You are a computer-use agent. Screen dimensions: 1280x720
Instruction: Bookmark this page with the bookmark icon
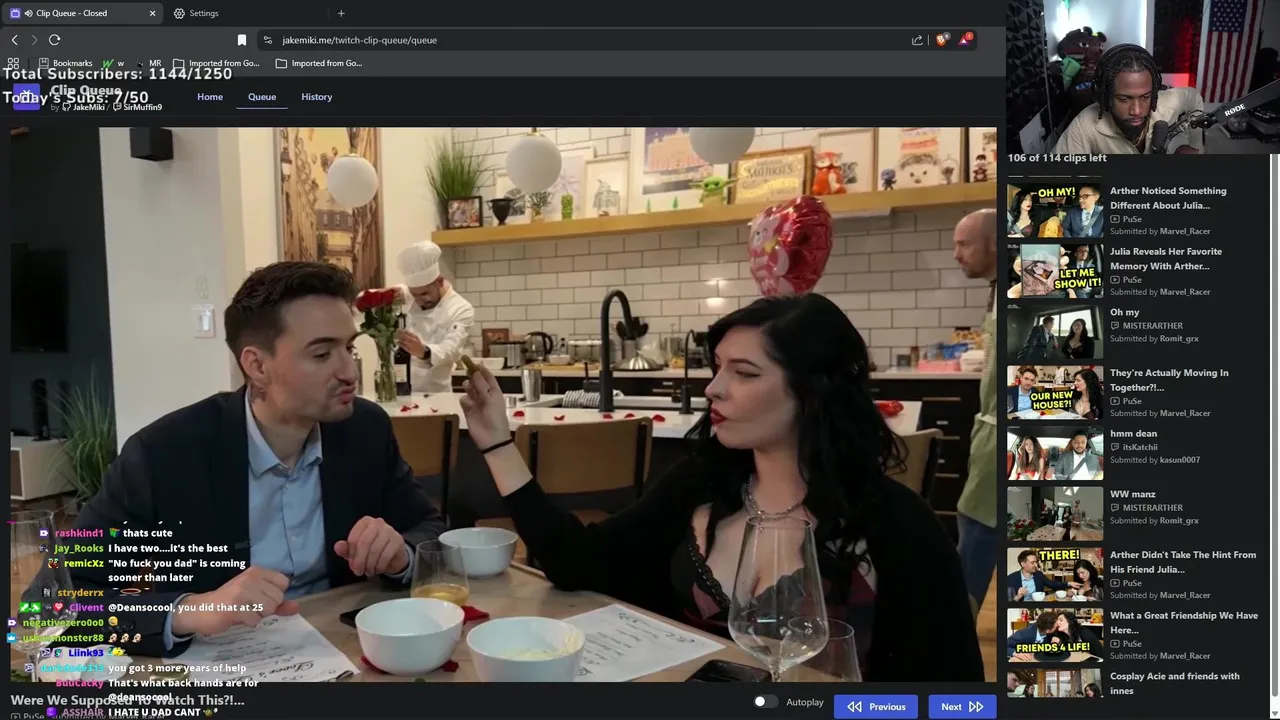pyautogui.click(x=241, y=40)
